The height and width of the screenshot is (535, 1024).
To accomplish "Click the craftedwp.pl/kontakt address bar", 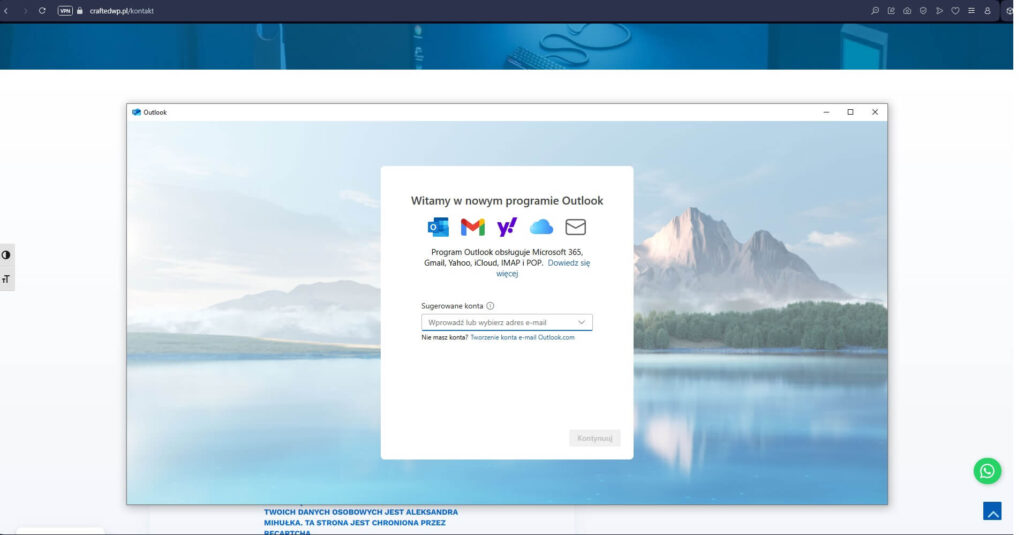I will [x=121, y=10].
